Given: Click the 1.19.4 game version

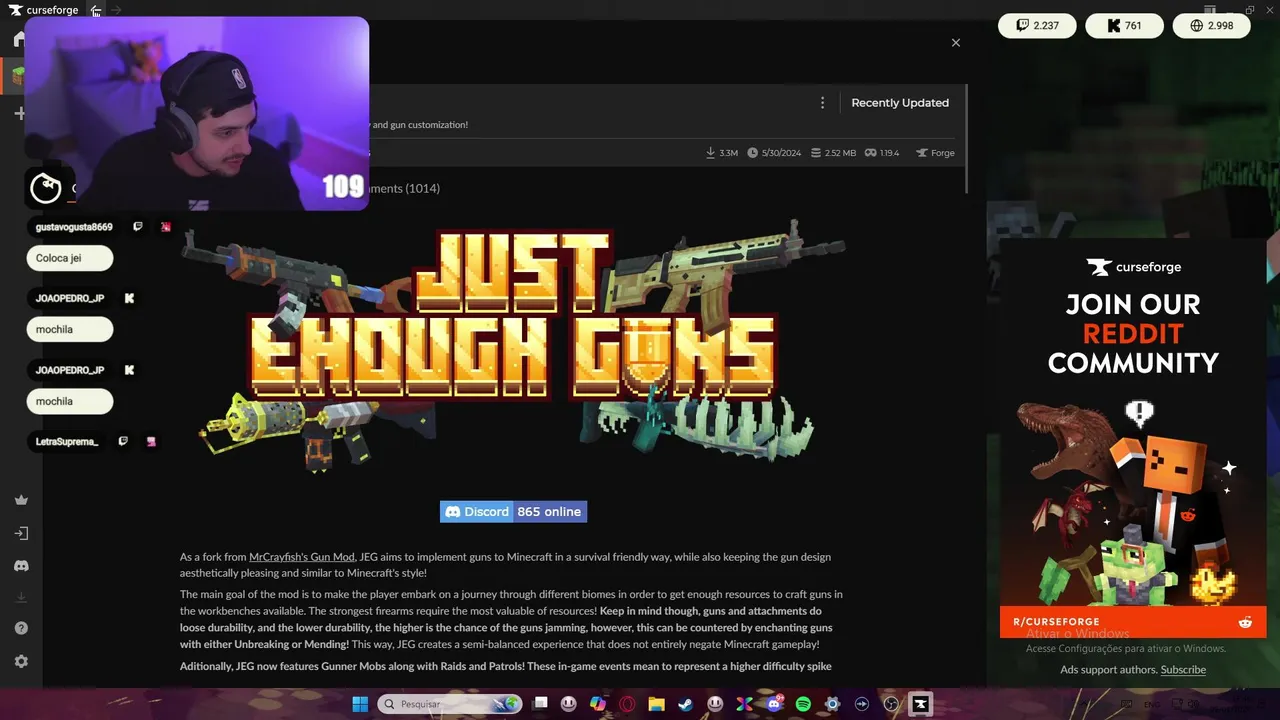Looking at the screenshot, I should [883, 153].
